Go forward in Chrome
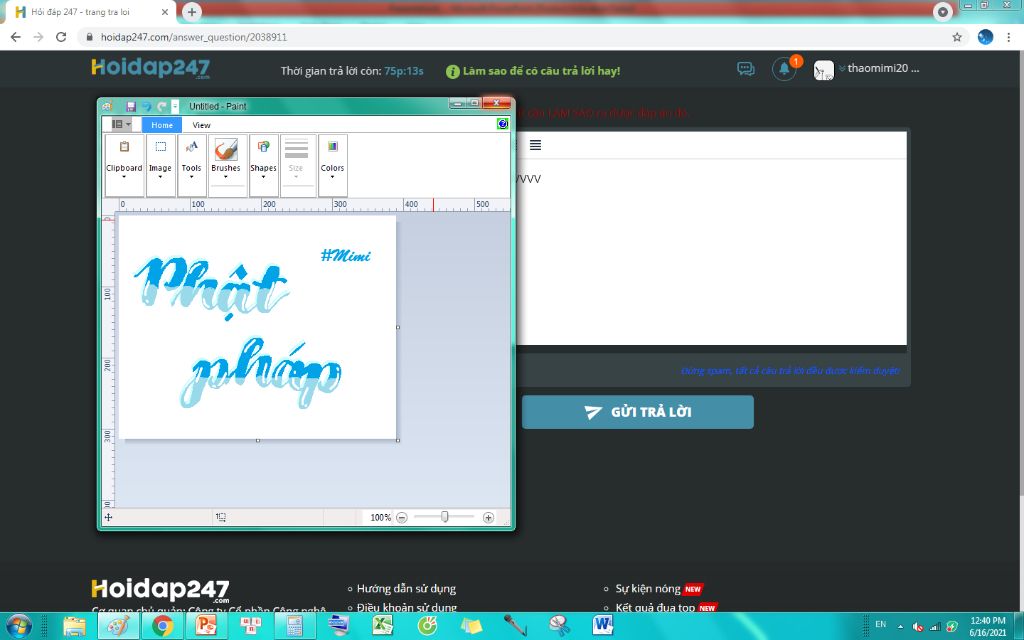Screen dimensions: 1024x640 point(39,37)
